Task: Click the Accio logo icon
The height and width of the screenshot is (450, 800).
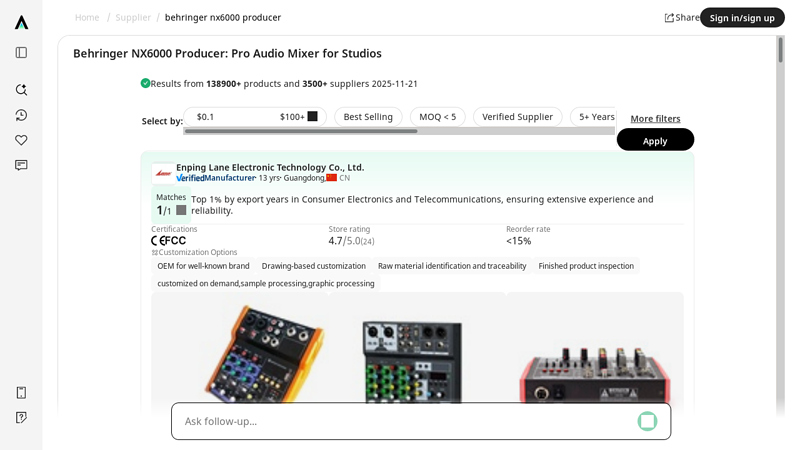Action: point(21,22)
